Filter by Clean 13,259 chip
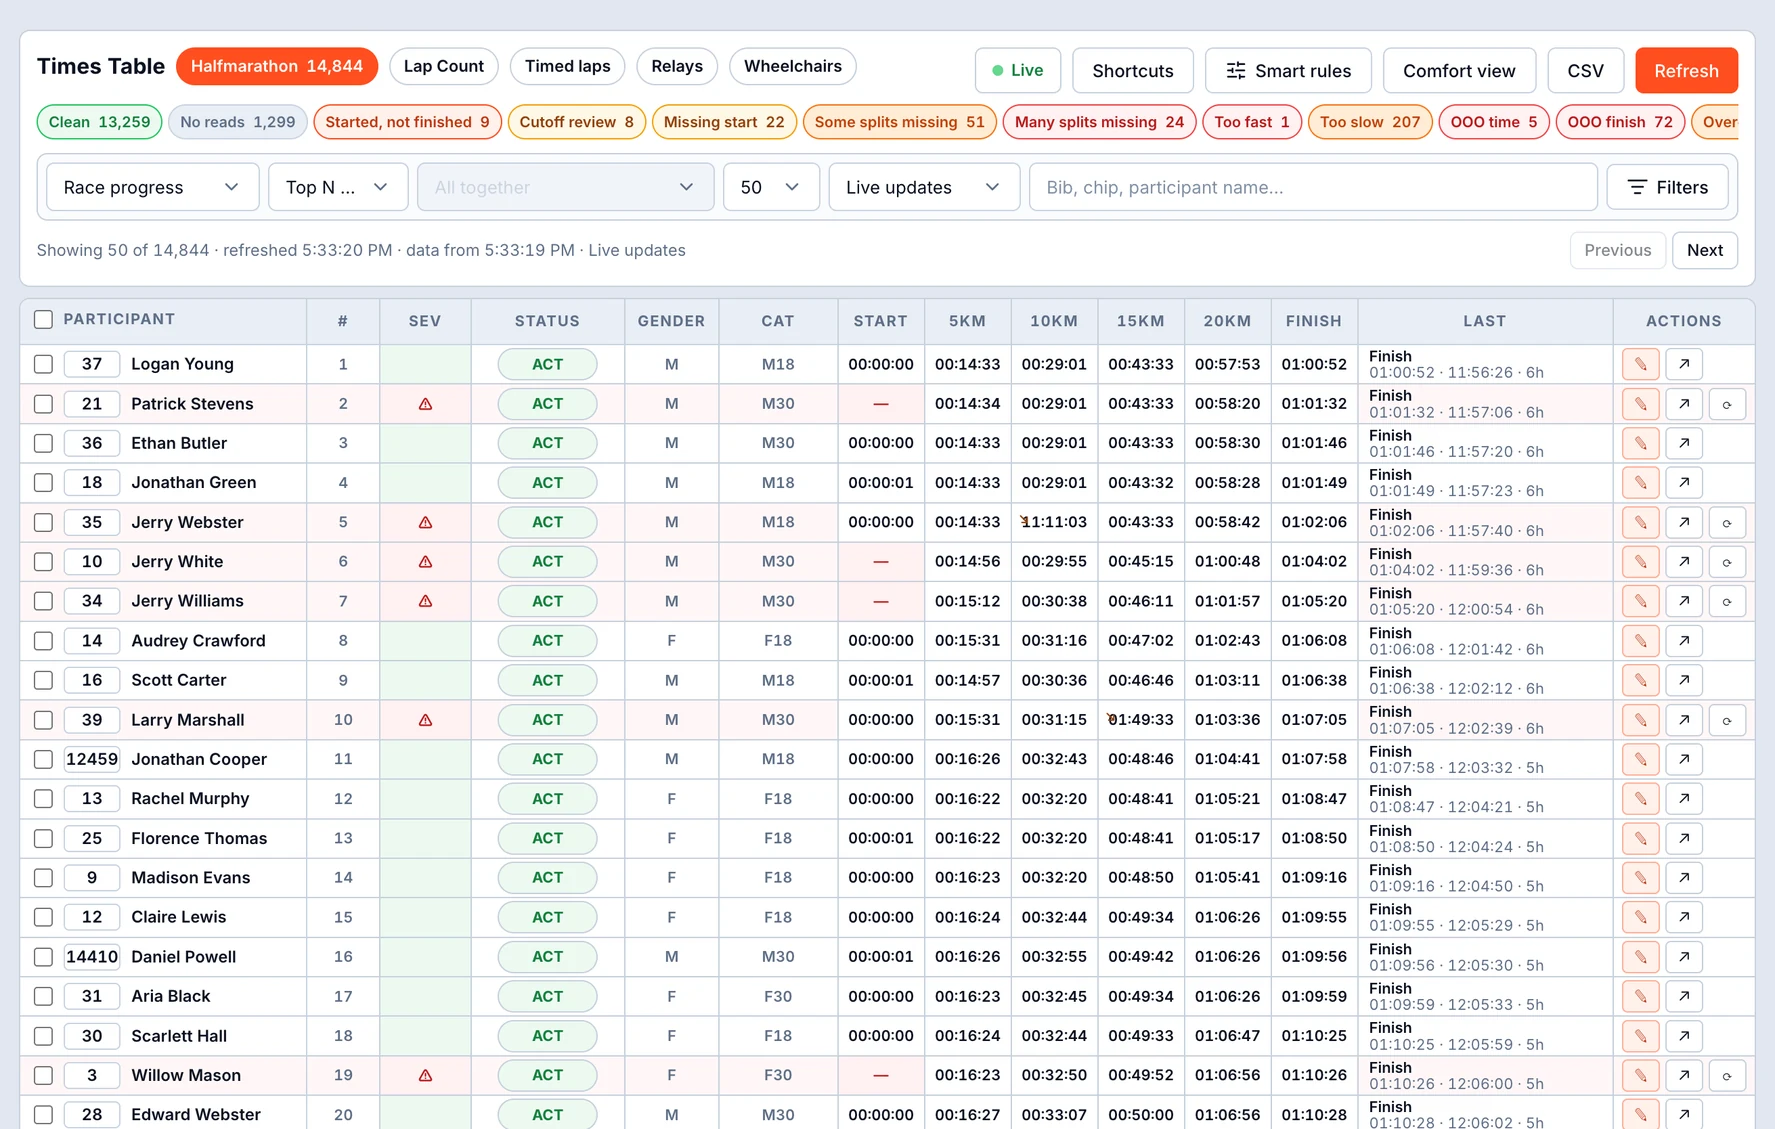 click(99, 122)
